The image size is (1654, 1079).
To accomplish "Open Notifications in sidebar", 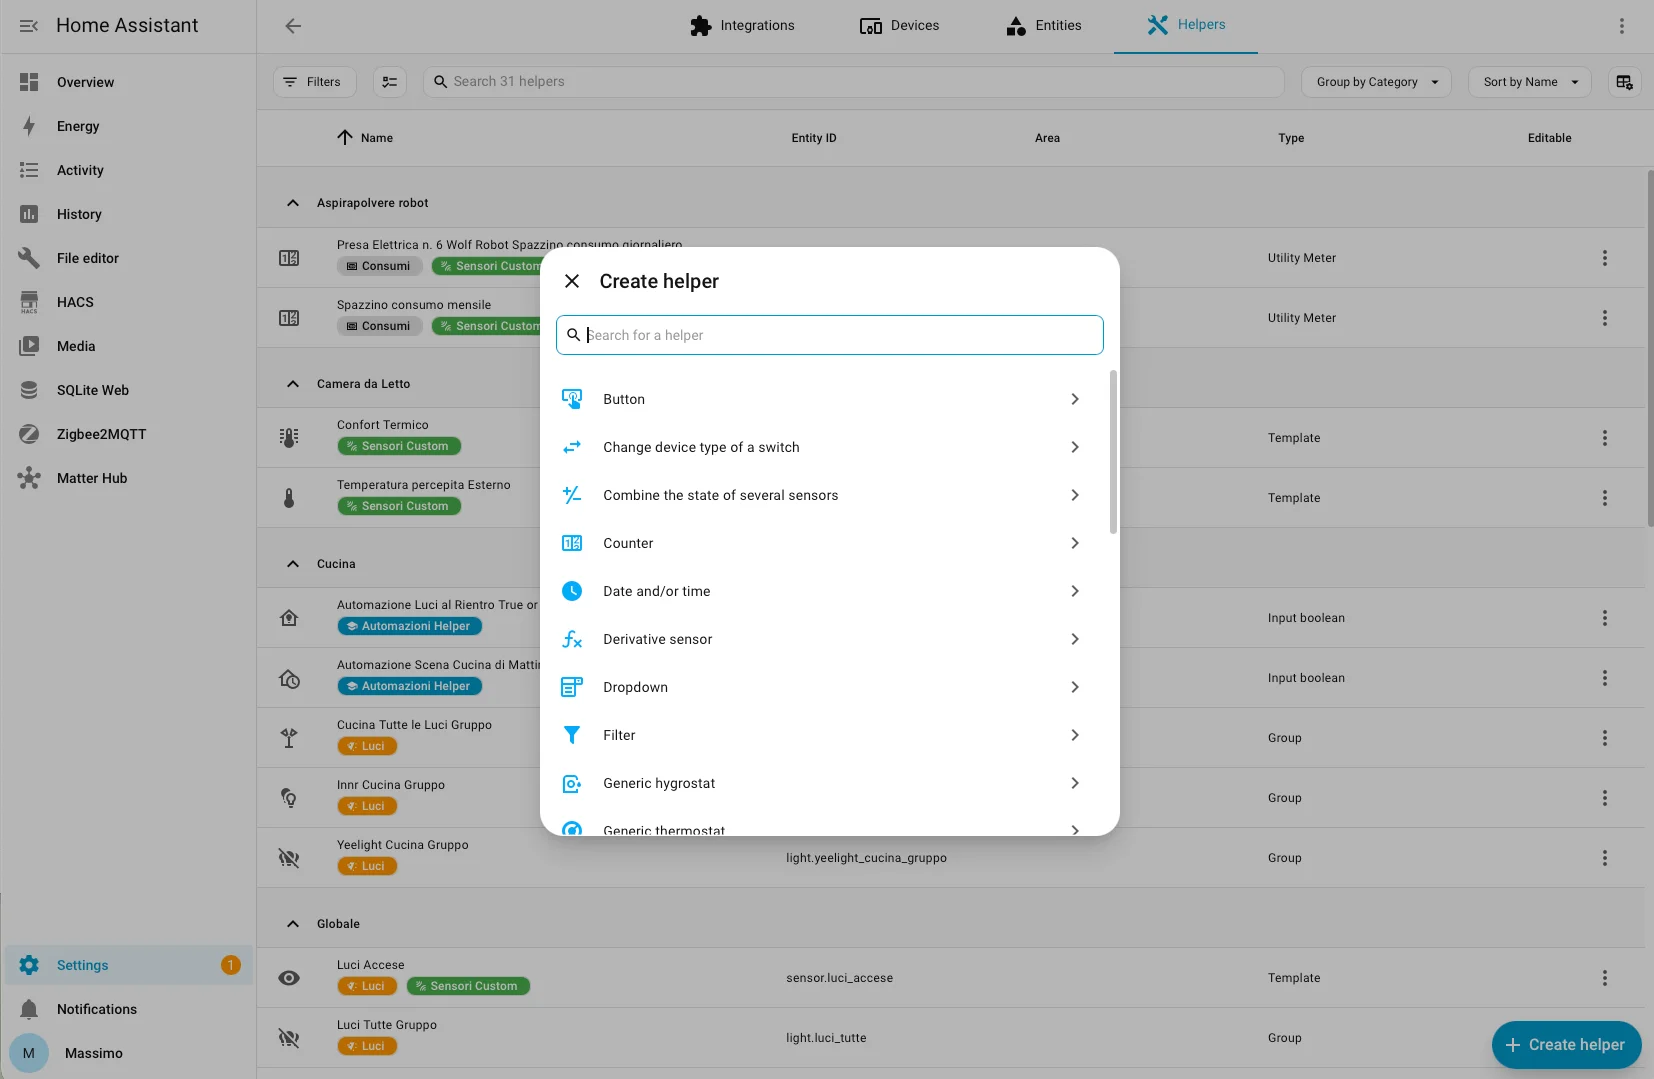I will tap(128, 1009).
